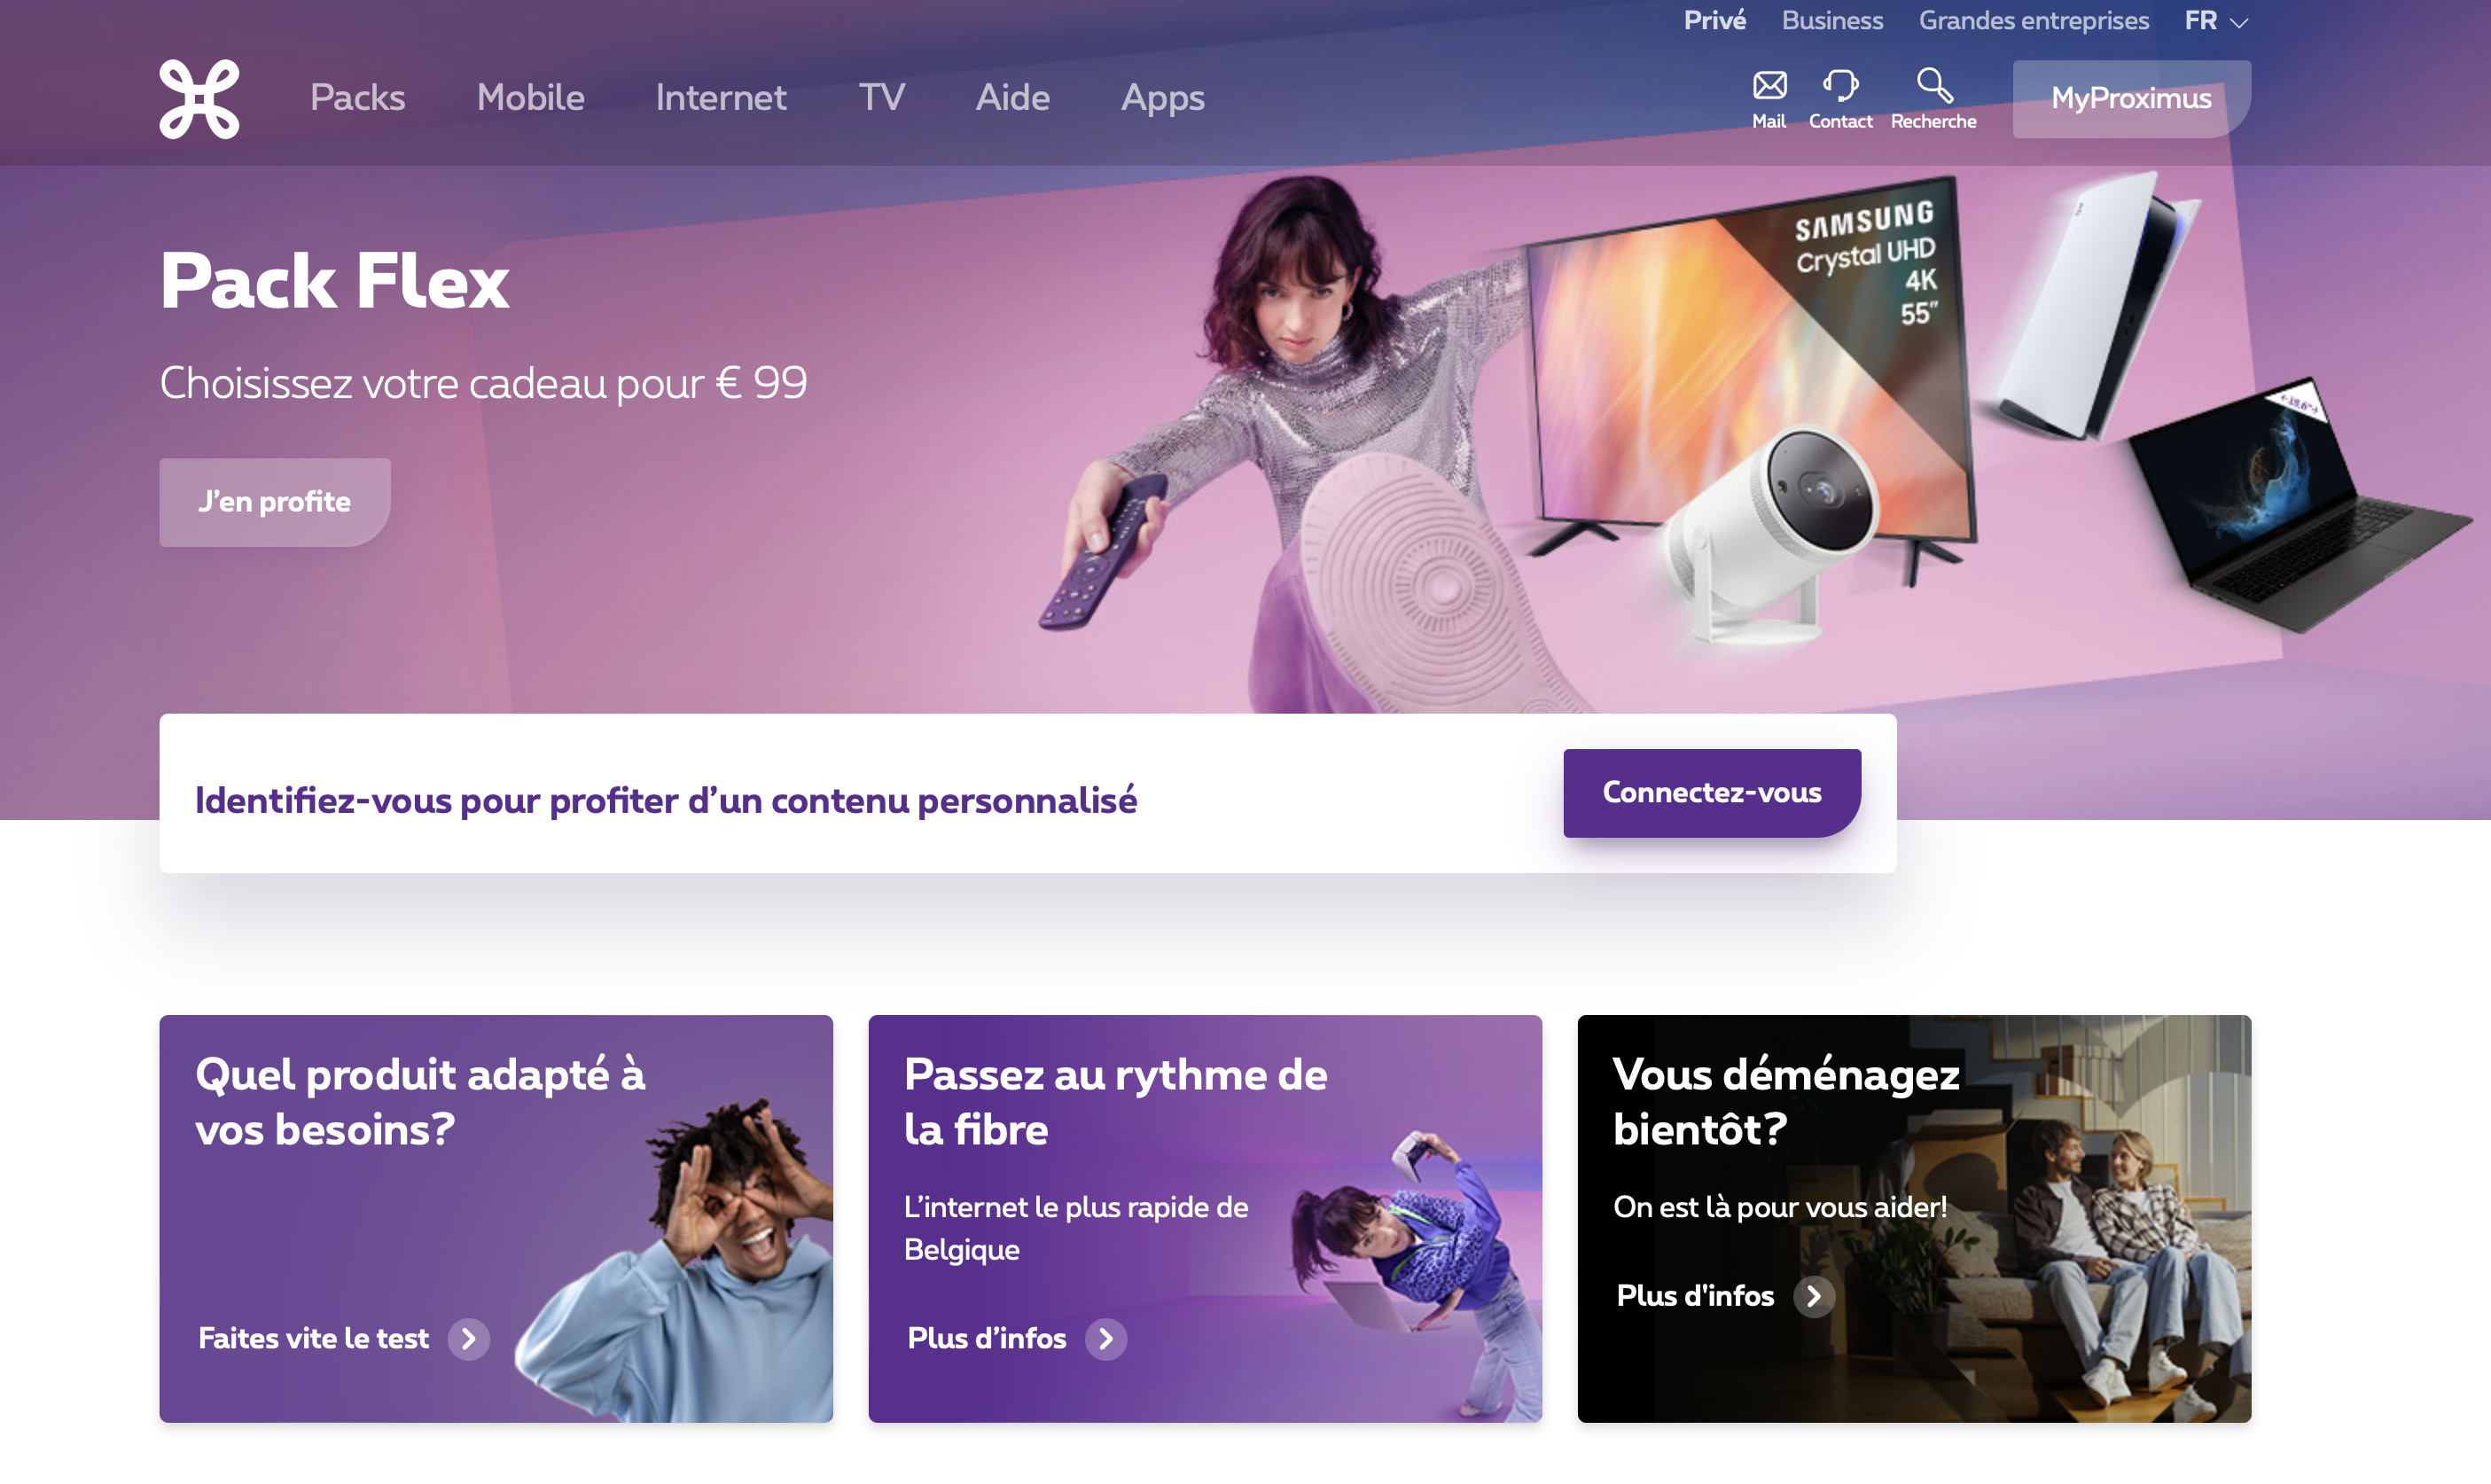Screen dimensions: 2491x1484
Task: Open the Recherche magnifier icon
Action: click(1934, 85)
